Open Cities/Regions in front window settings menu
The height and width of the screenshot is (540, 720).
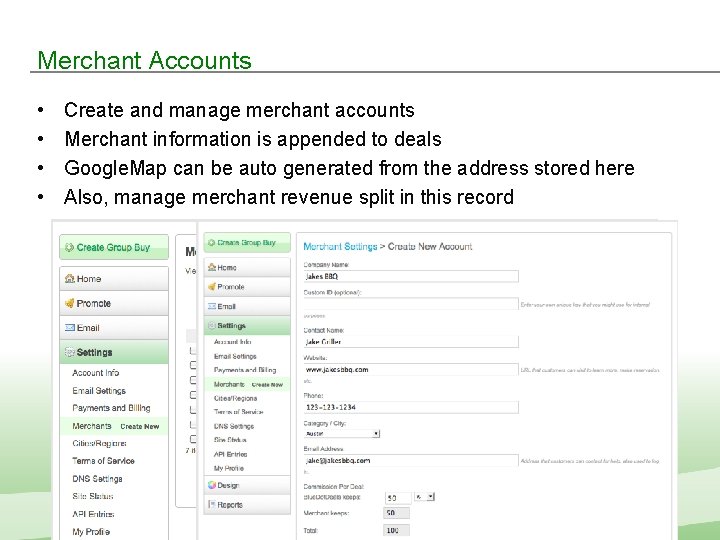click(235, 398)
